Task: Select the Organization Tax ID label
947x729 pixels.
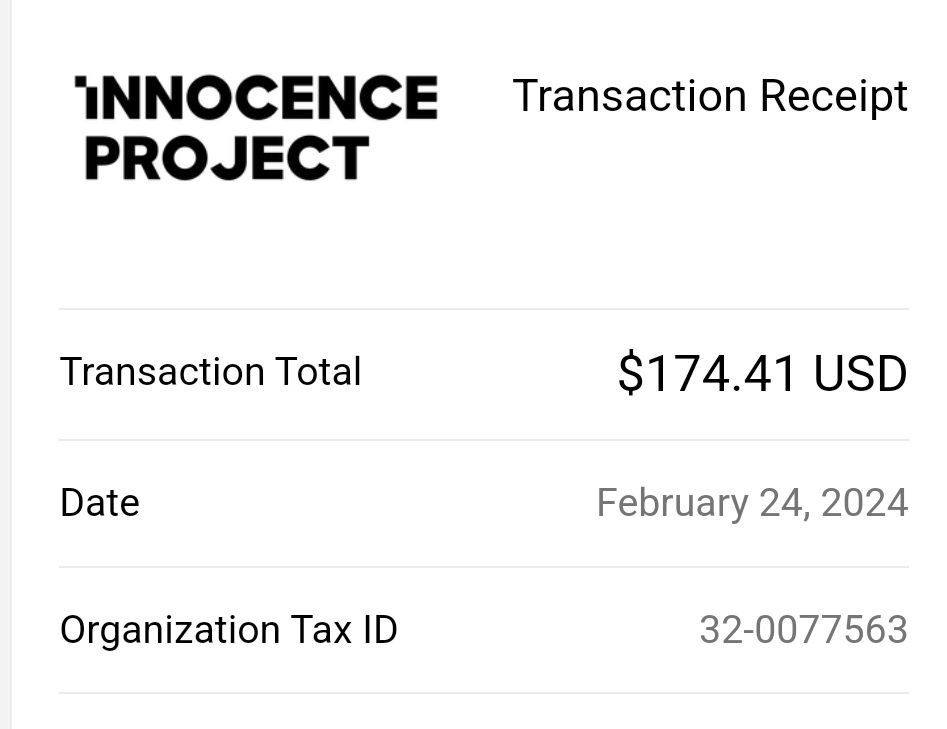Action: [229, 630]
